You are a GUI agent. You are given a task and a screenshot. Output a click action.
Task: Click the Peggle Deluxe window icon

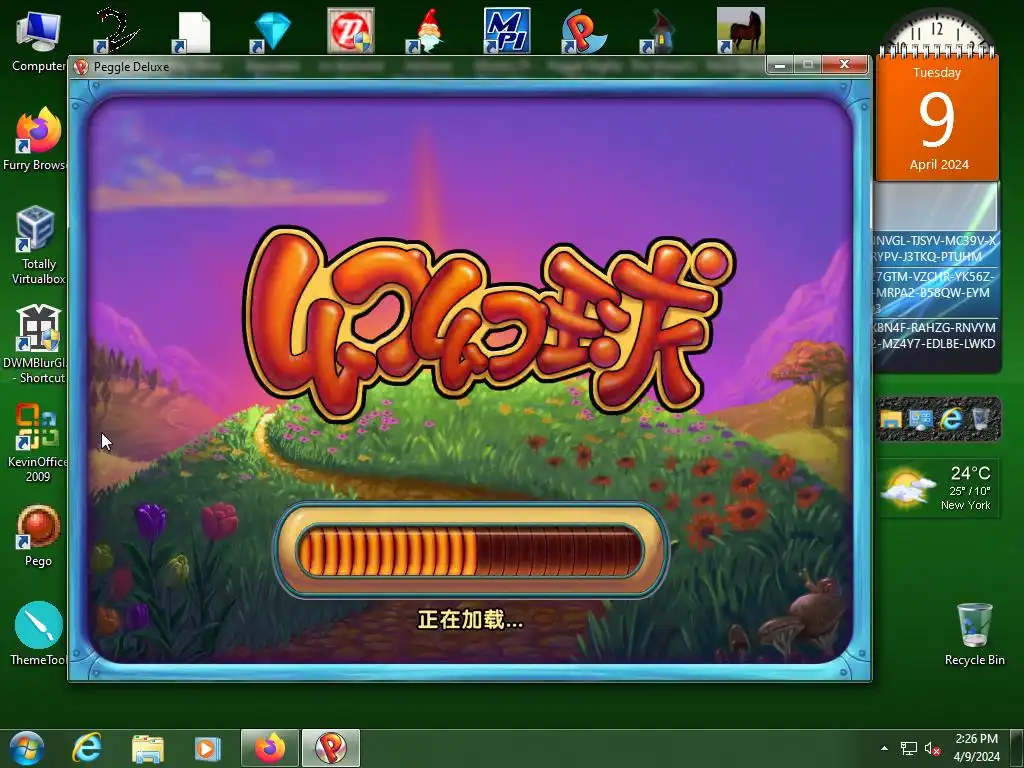81,67
